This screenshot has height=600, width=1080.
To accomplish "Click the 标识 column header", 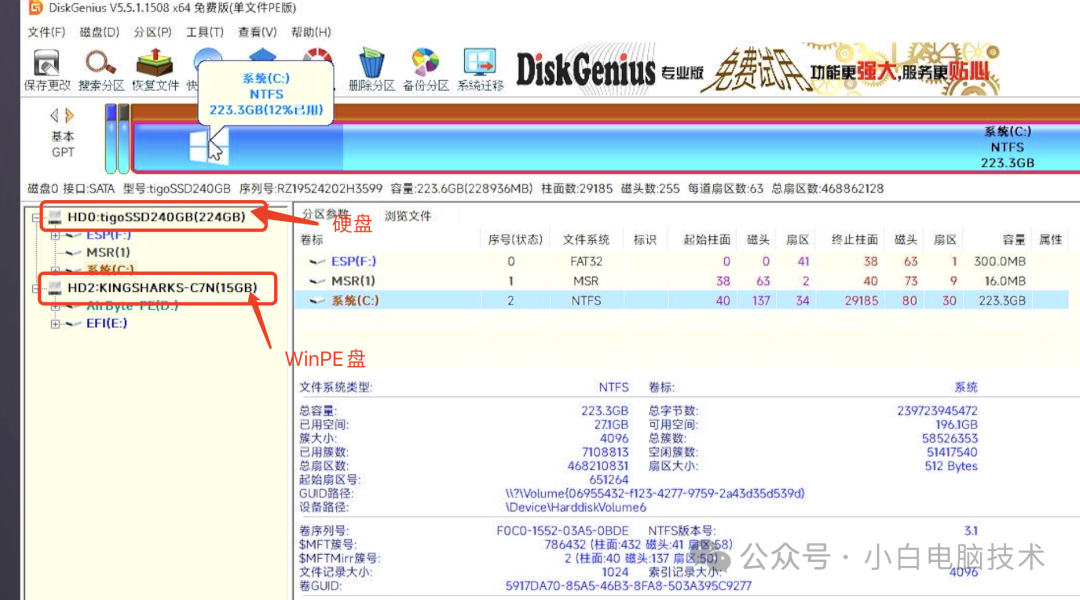I will [645, 239].
